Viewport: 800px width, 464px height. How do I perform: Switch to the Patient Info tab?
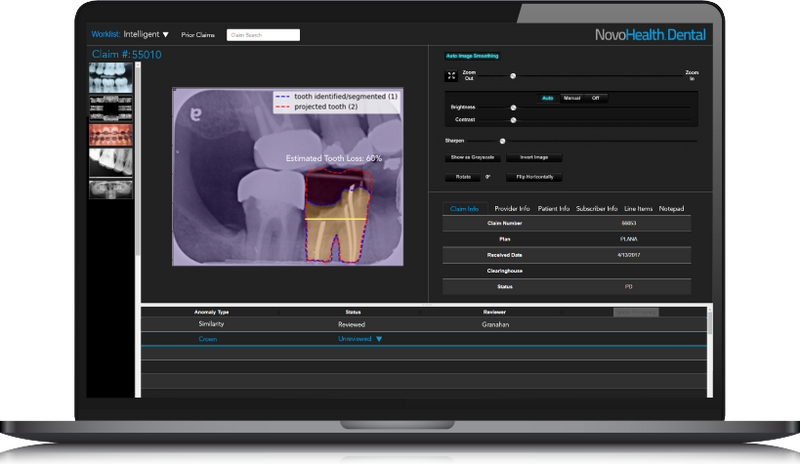[554, 209]
